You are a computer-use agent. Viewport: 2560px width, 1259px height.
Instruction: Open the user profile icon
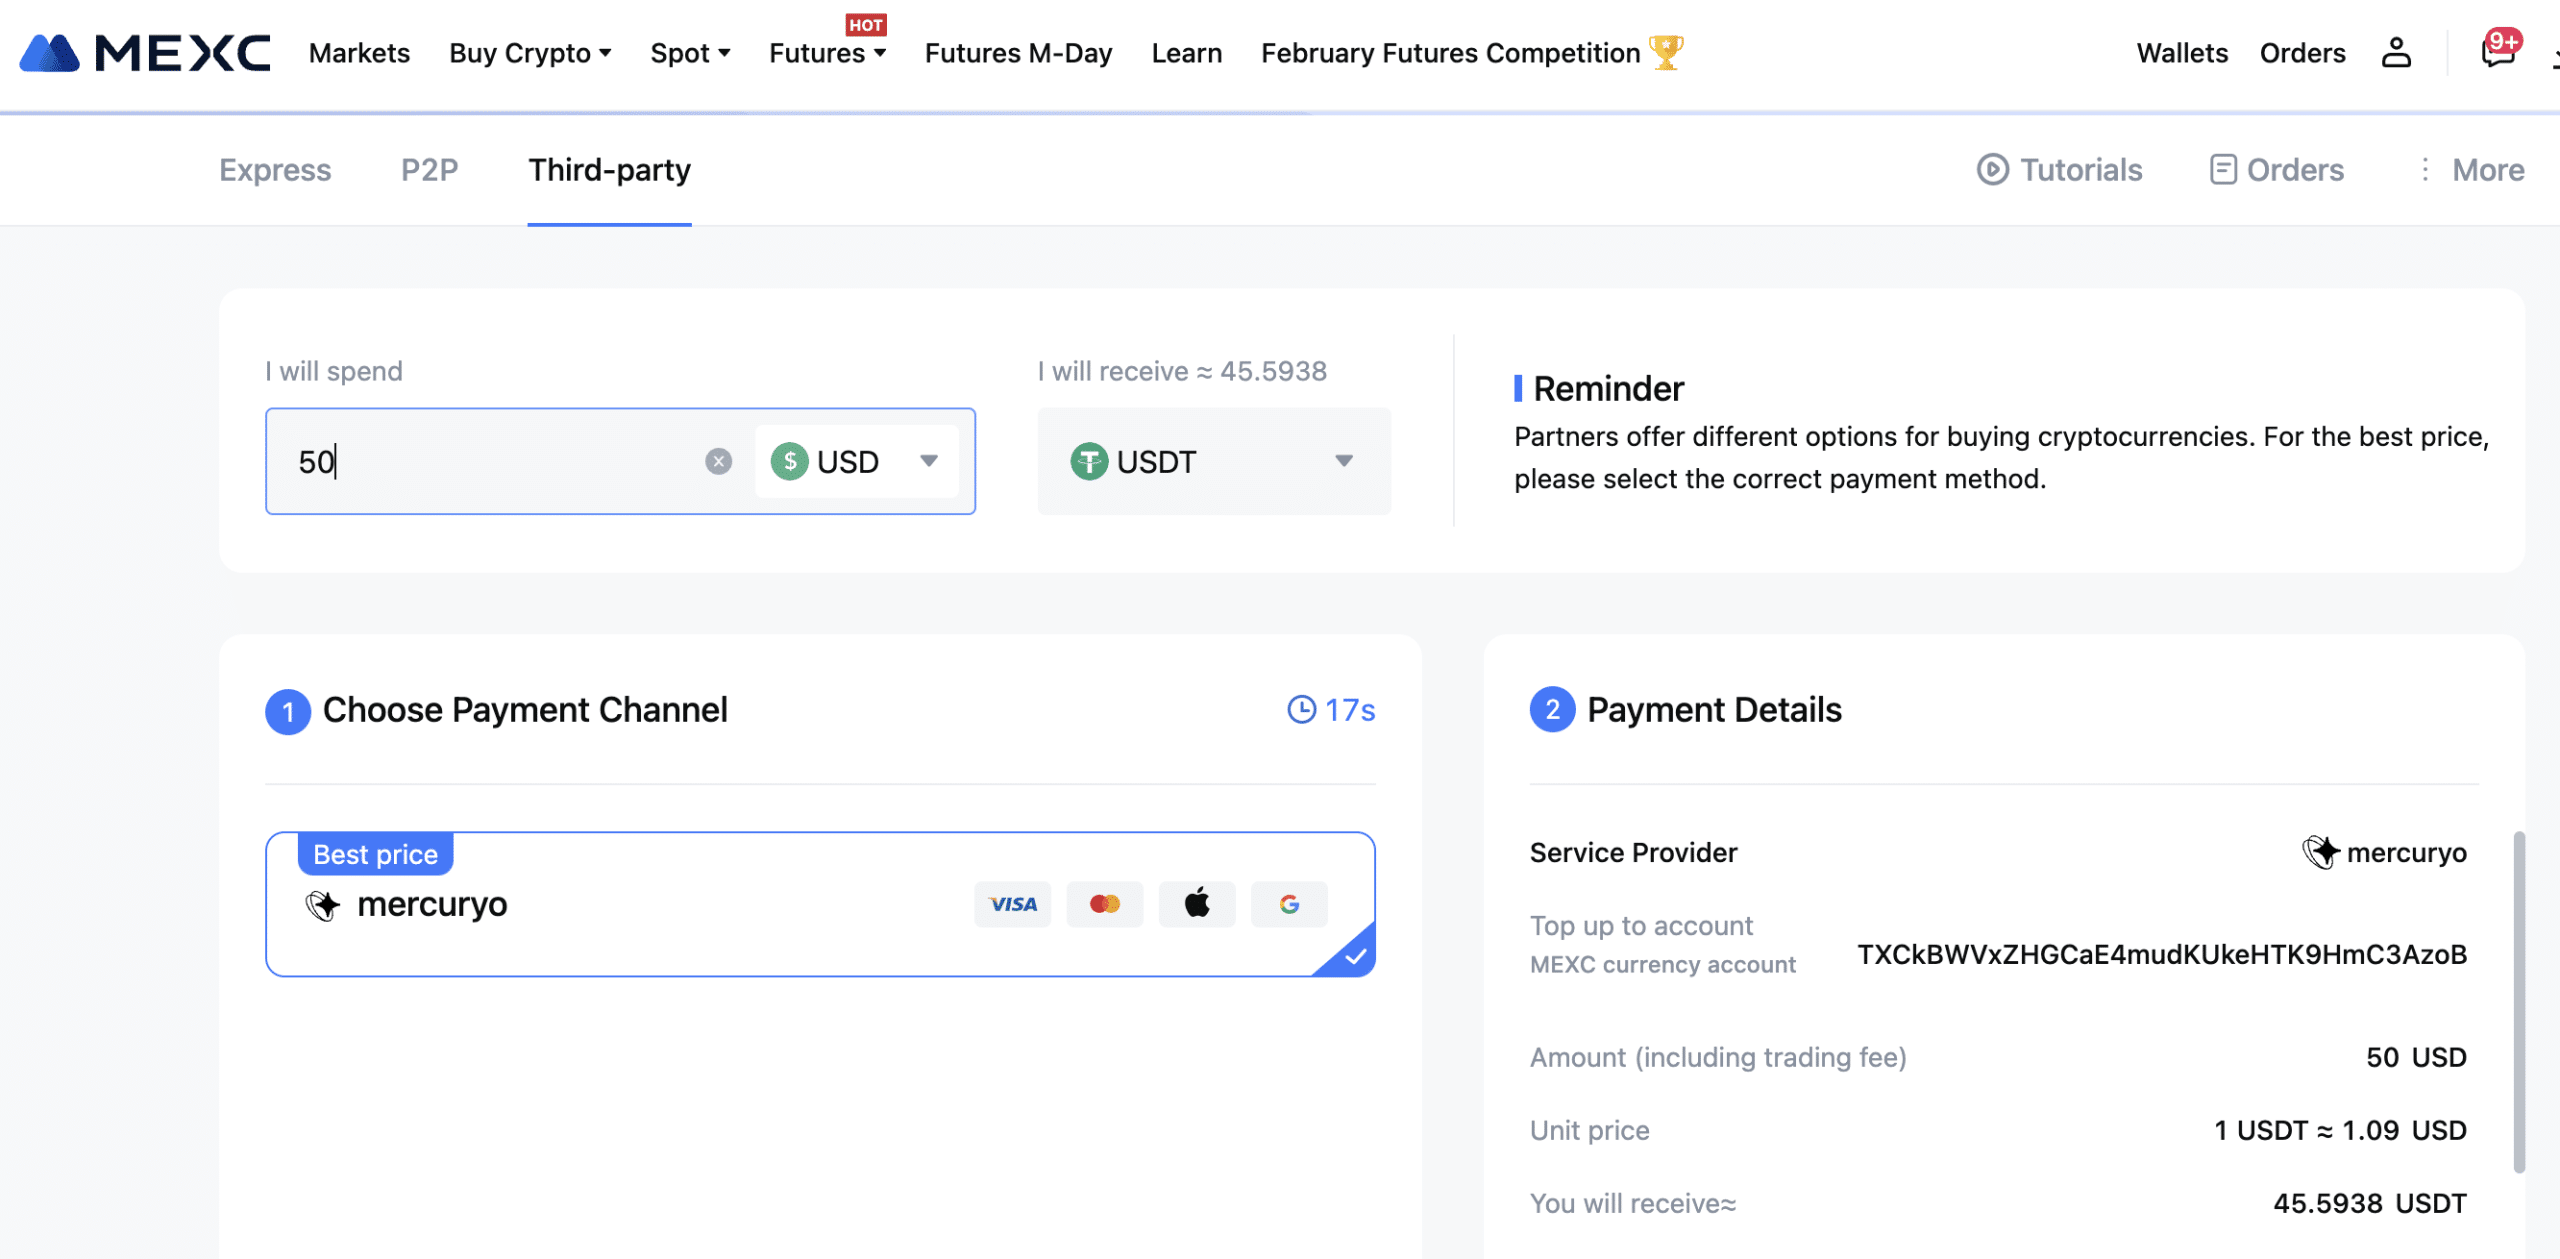(x=2396, y=53)
